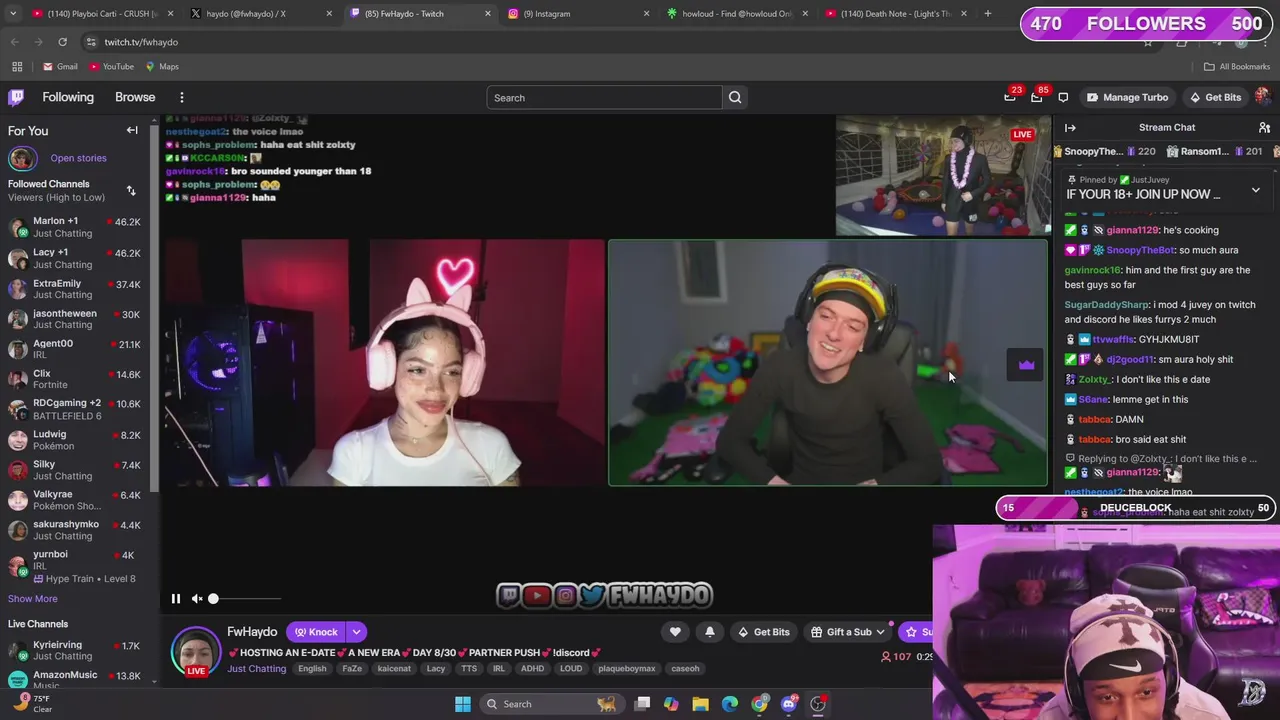Open browser tab search dropdown
The width and height of the screenshot is (1280, 720).
click(13, 13)
